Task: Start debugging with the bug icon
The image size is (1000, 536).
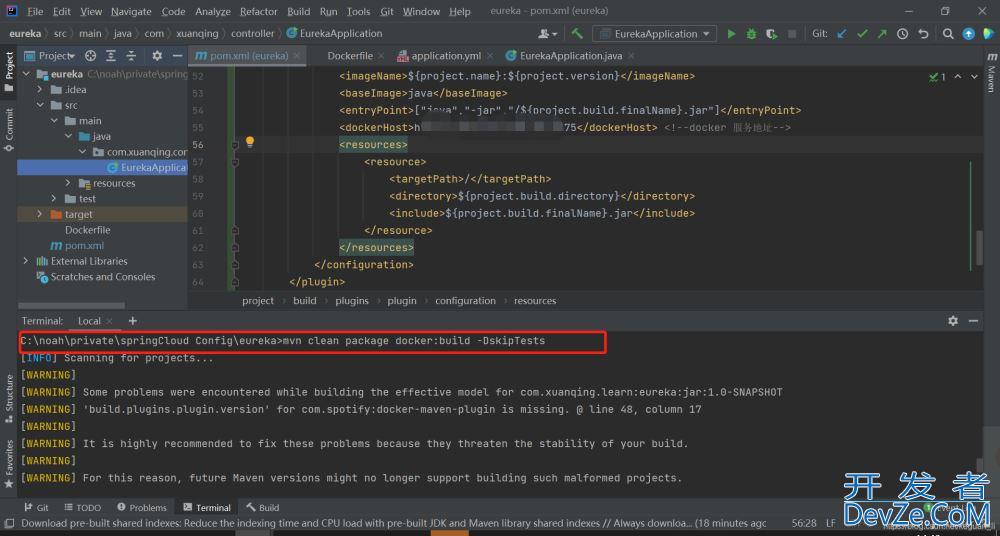Action: (751, 34)
